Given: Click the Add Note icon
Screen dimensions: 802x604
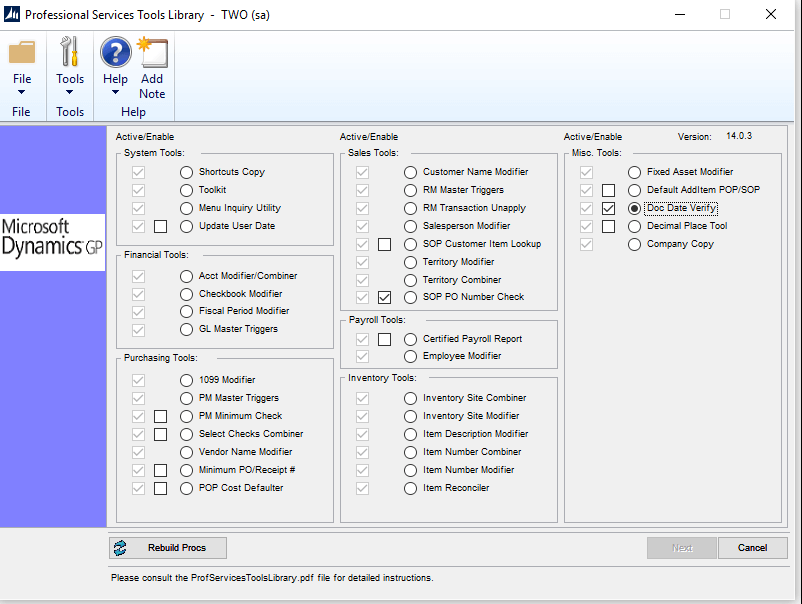Looking at the screenshot, I should 152,52.
